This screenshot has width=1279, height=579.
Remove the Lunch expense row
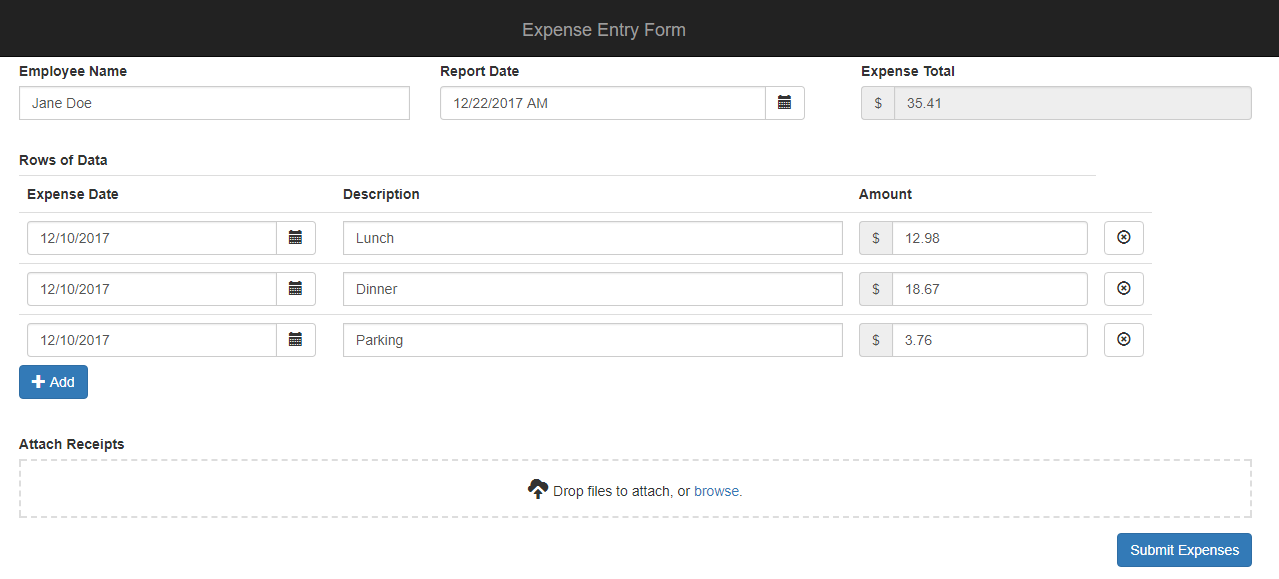(x=1123, y=238)
